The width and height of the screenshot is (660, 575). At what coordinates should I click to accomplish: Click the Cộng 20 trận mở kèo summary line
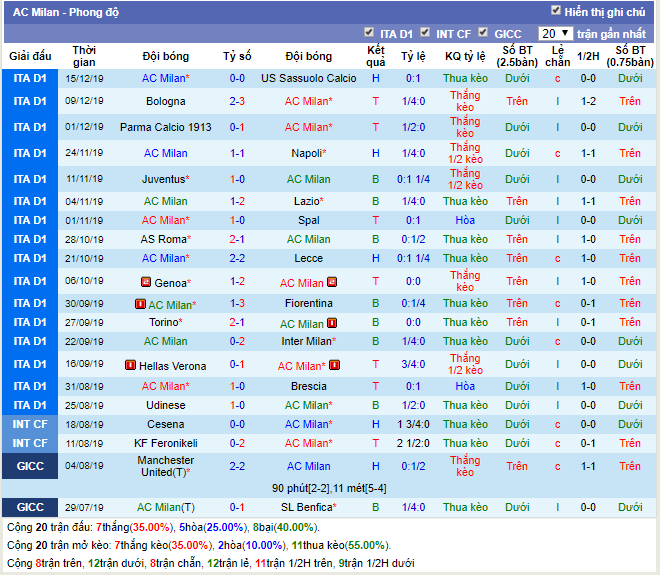pos(199,545)
